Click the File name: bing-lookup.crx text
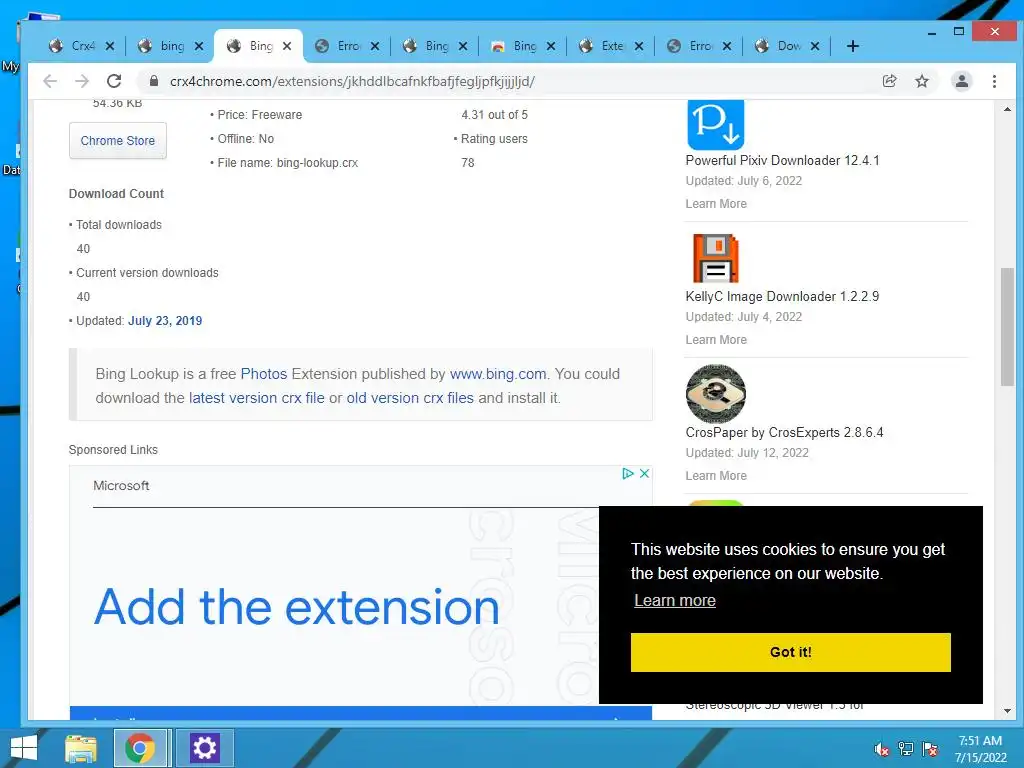 point(287,163)
